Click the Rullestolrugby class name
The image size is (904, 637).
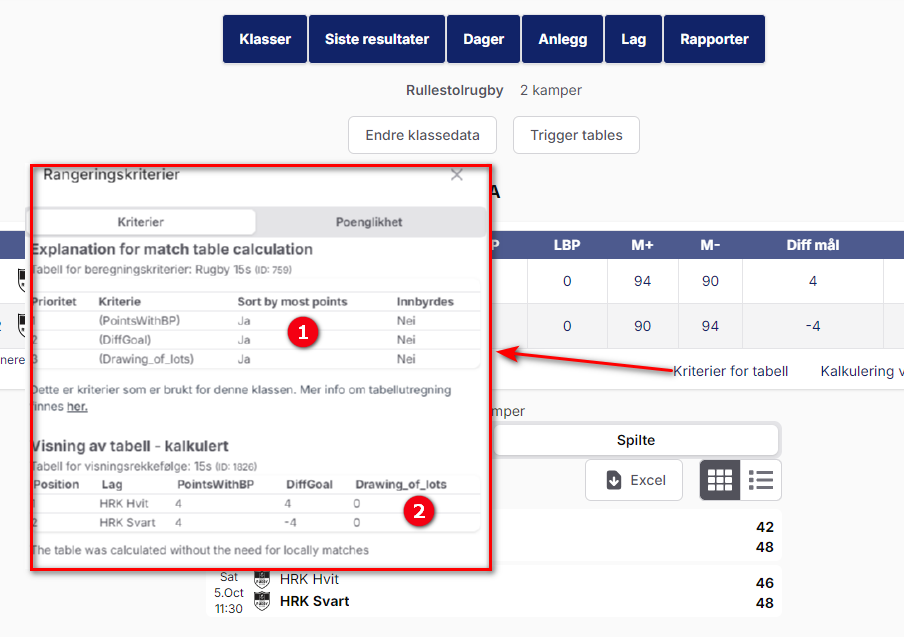click(x=454, y=91)
